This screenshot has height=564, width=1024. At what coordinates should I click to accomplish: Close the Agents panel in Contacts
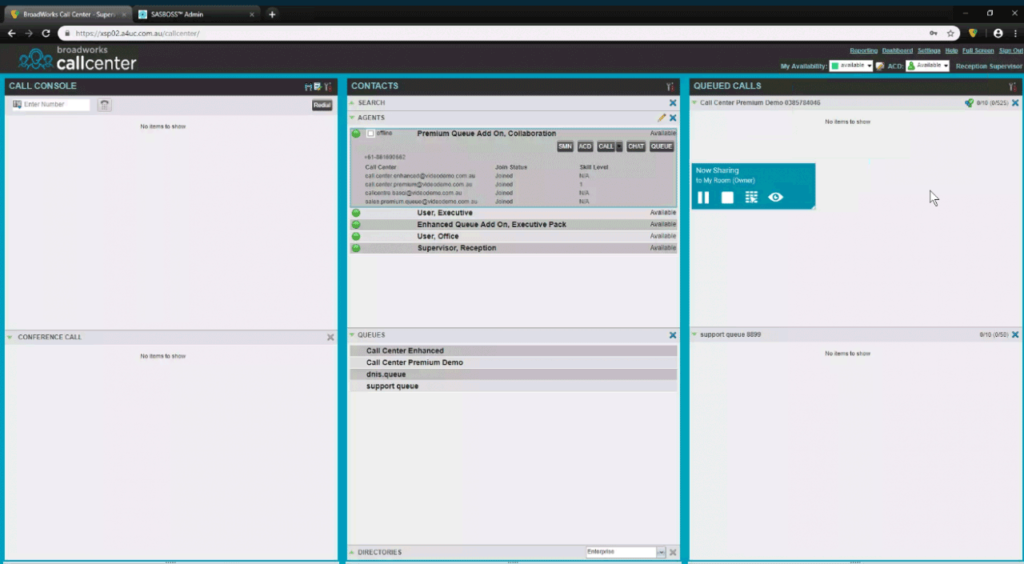(673, 118)
